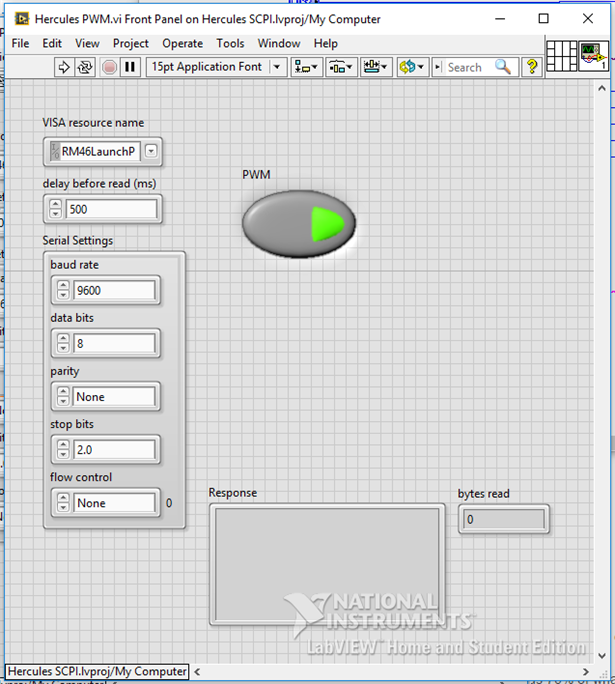The height and width of the screenshot is (684, 615).
Task: Open the Tools menu
Action: [230, 43]
